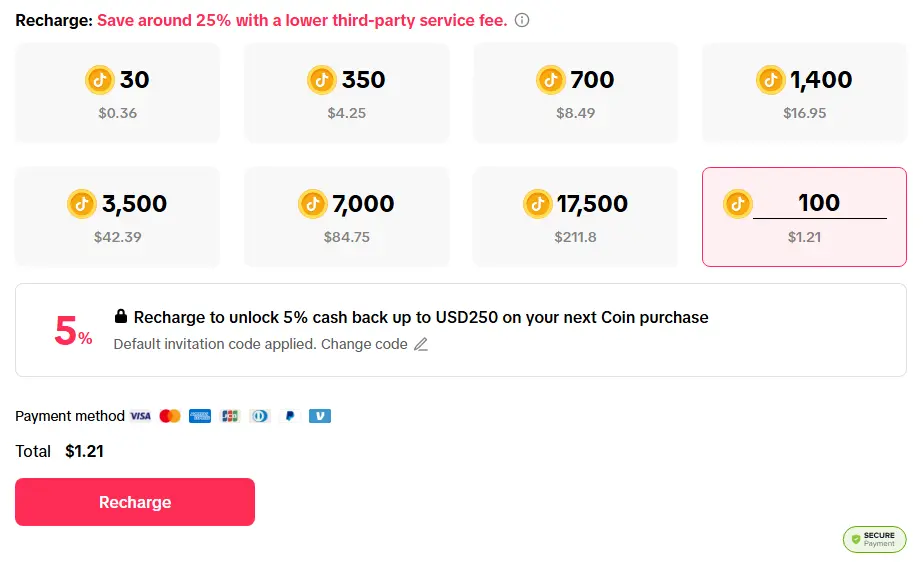Select the 30 coins package for $0.36
923x577 pixels.
[x=118, y=92]
